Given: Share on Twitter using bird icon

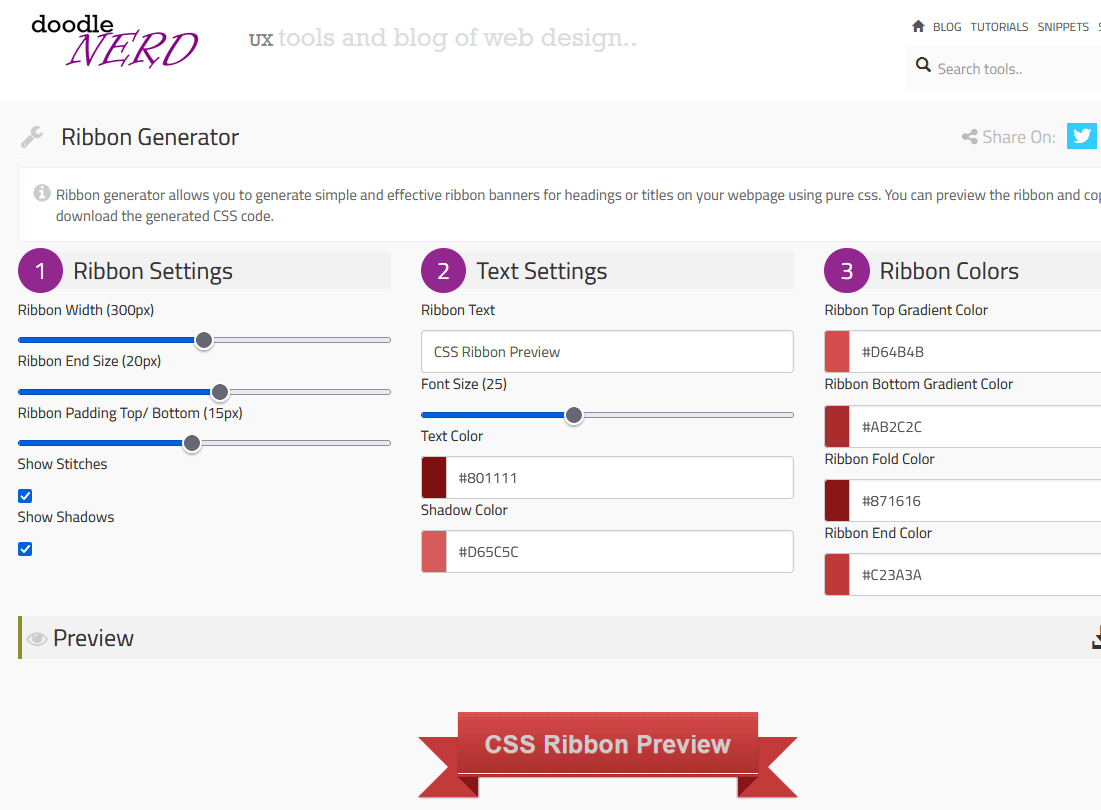Looking at the screenshot, I should point(1081,137).
